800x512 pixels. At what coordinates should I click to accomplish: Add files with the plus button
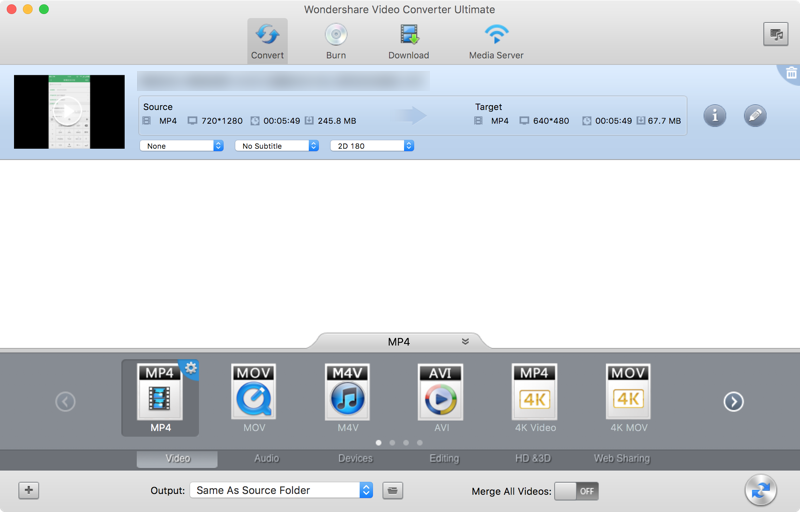tap(29, 490)
